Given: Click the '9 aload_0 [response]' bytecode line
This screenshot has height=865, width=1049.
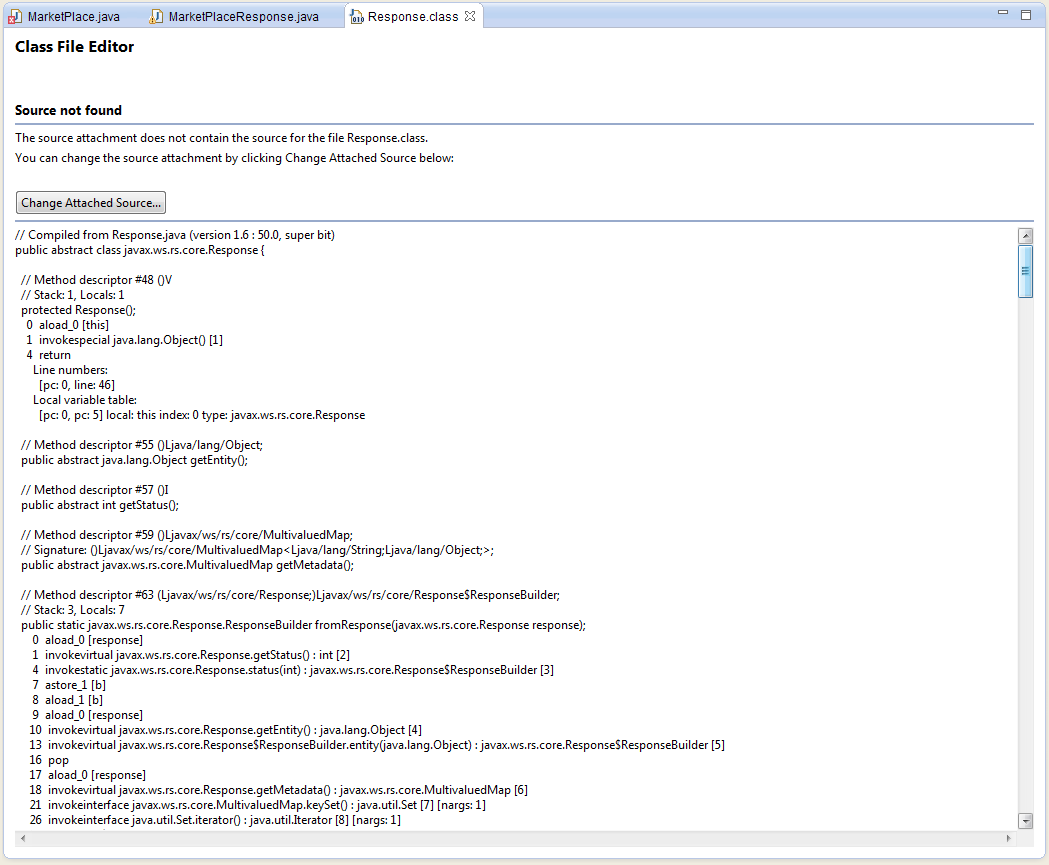Looking at the screenshot, I should (87, 715).
